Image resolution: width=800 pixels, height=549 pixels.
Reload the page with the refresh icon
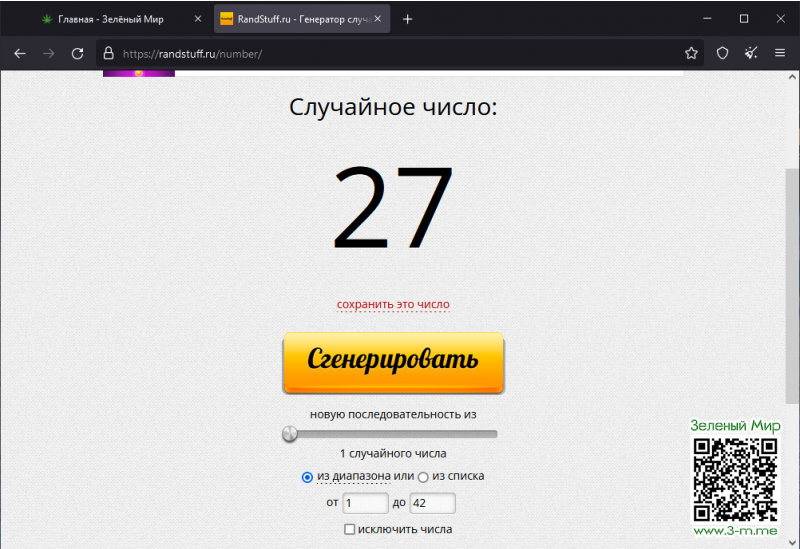[77, 53]
